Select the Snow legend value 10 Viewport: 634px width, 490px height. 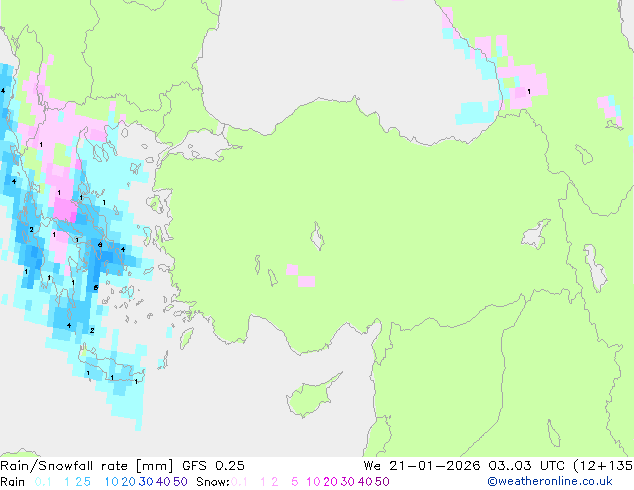(x=313, y=482)
